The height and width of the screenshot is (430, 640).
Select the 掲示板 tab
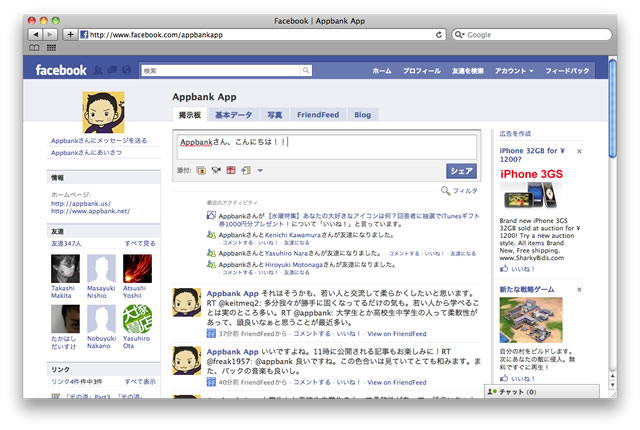pos(190,115)
